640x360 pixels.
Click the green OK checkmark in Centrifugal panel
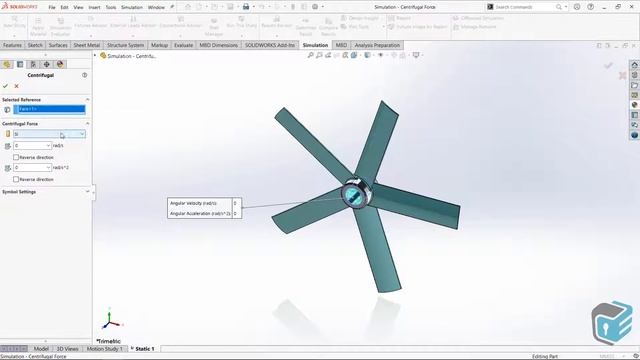tap(5, 86)
